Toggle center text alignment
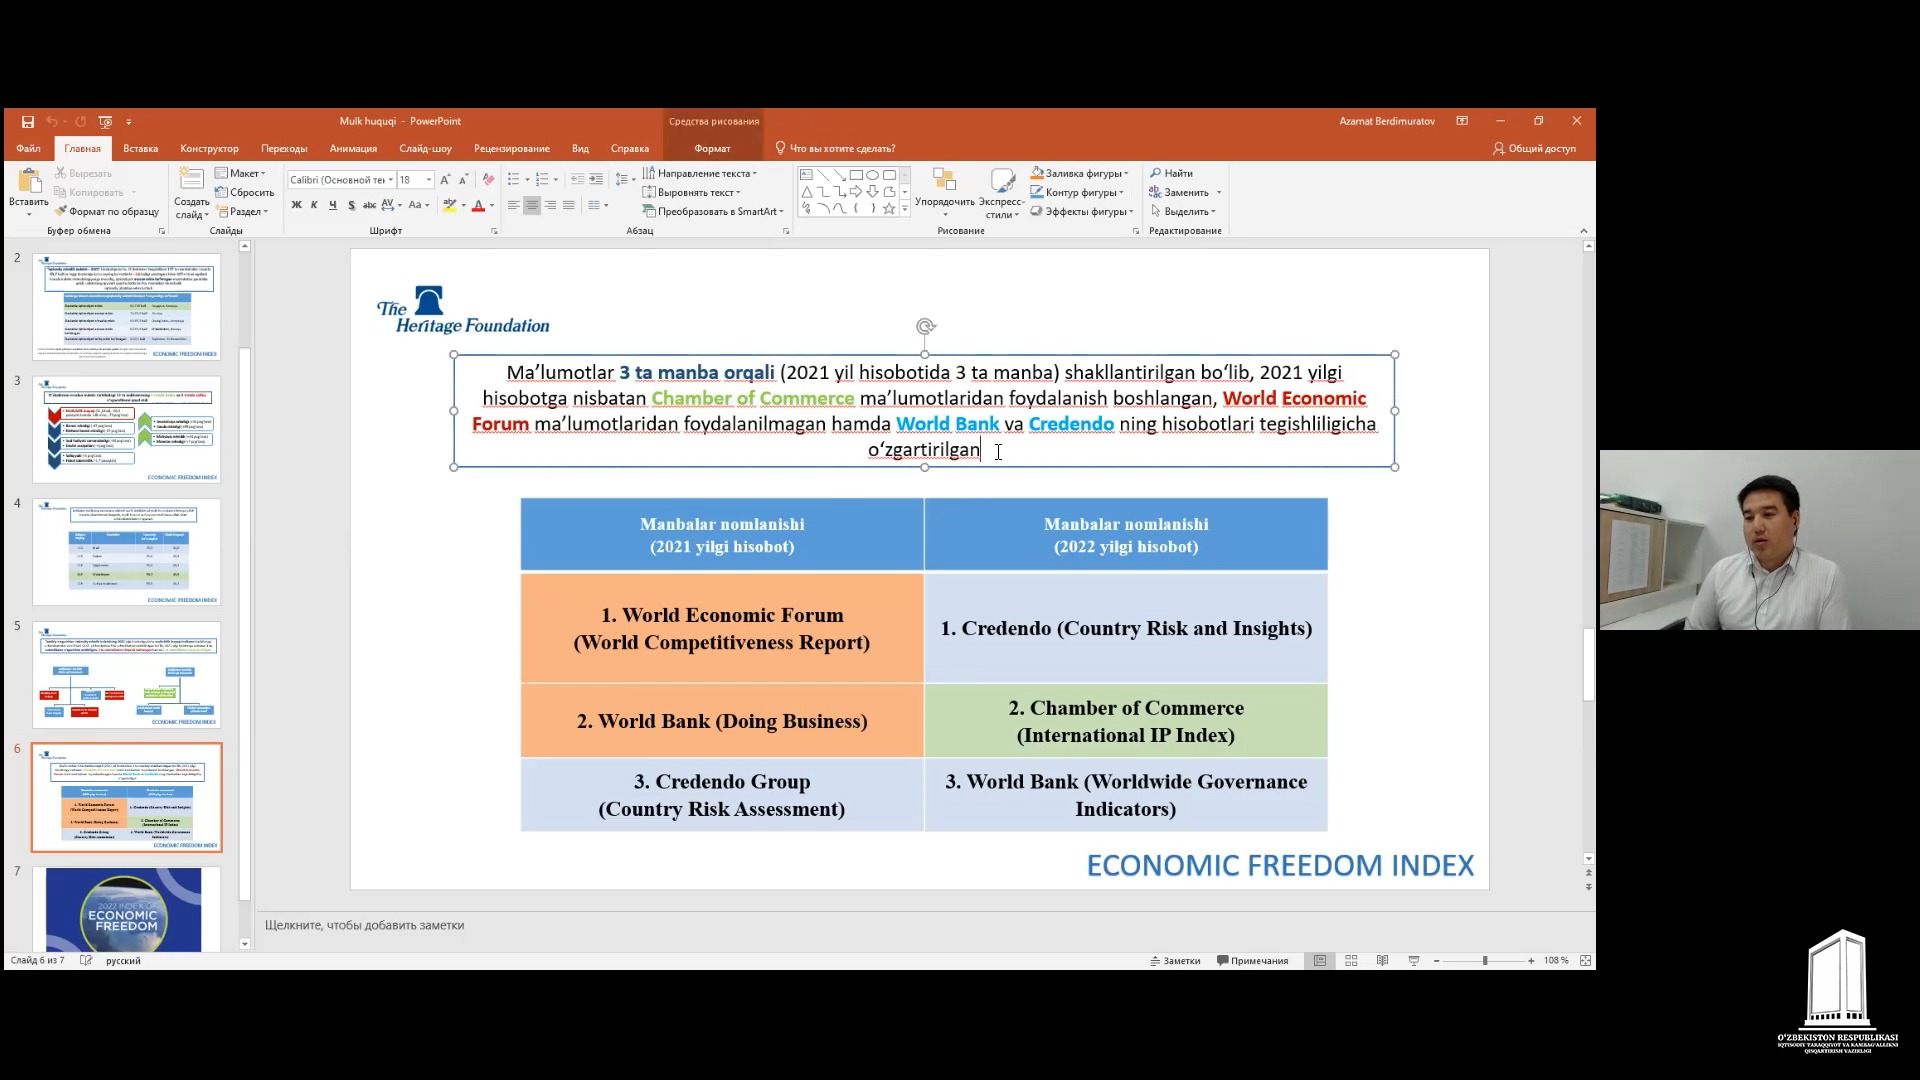Viewport: 1920px width, 1080px height. click(x=532, y=205)
